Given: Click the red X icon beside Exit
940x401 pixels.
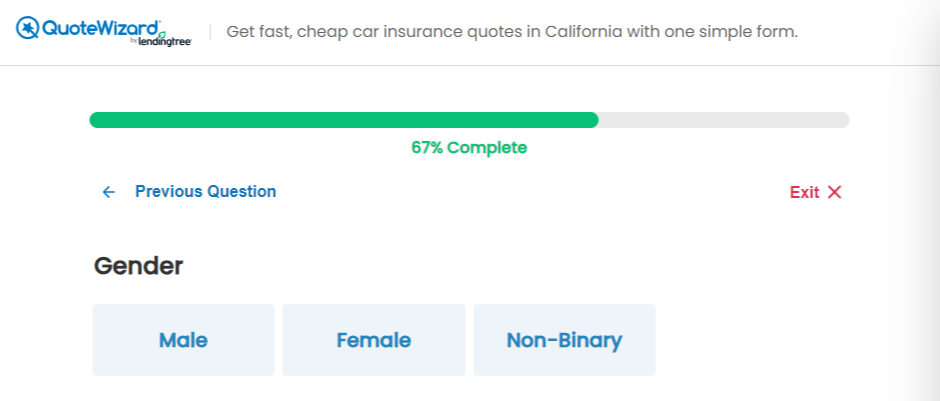Looking at the screenshot, I should [835, 192].
